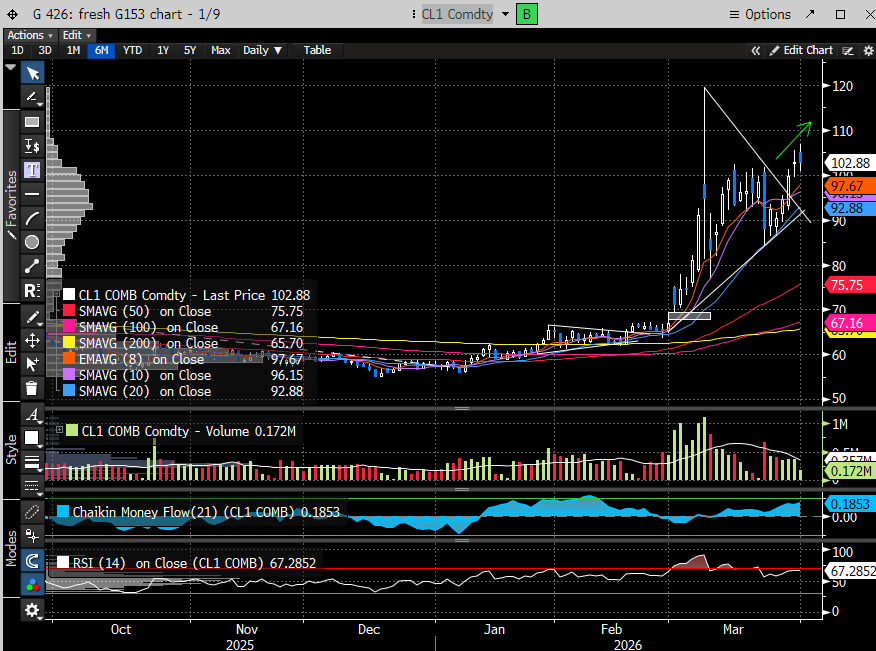876x651 pixels.
Task: Select the 1Y range tab
Action: (163, 50)
